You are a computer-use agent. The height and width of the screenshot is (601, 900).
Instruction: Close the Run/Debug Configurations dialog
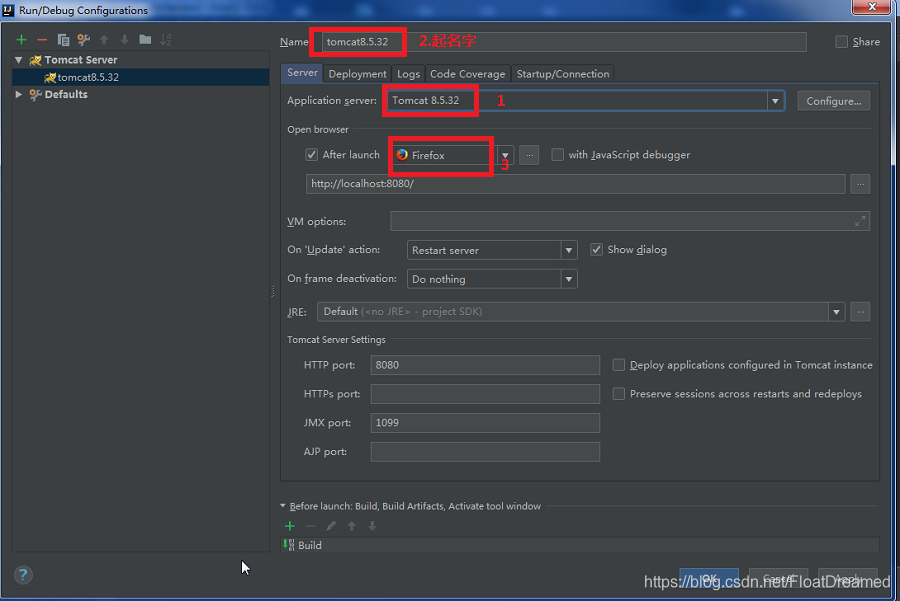coord(872,7)
